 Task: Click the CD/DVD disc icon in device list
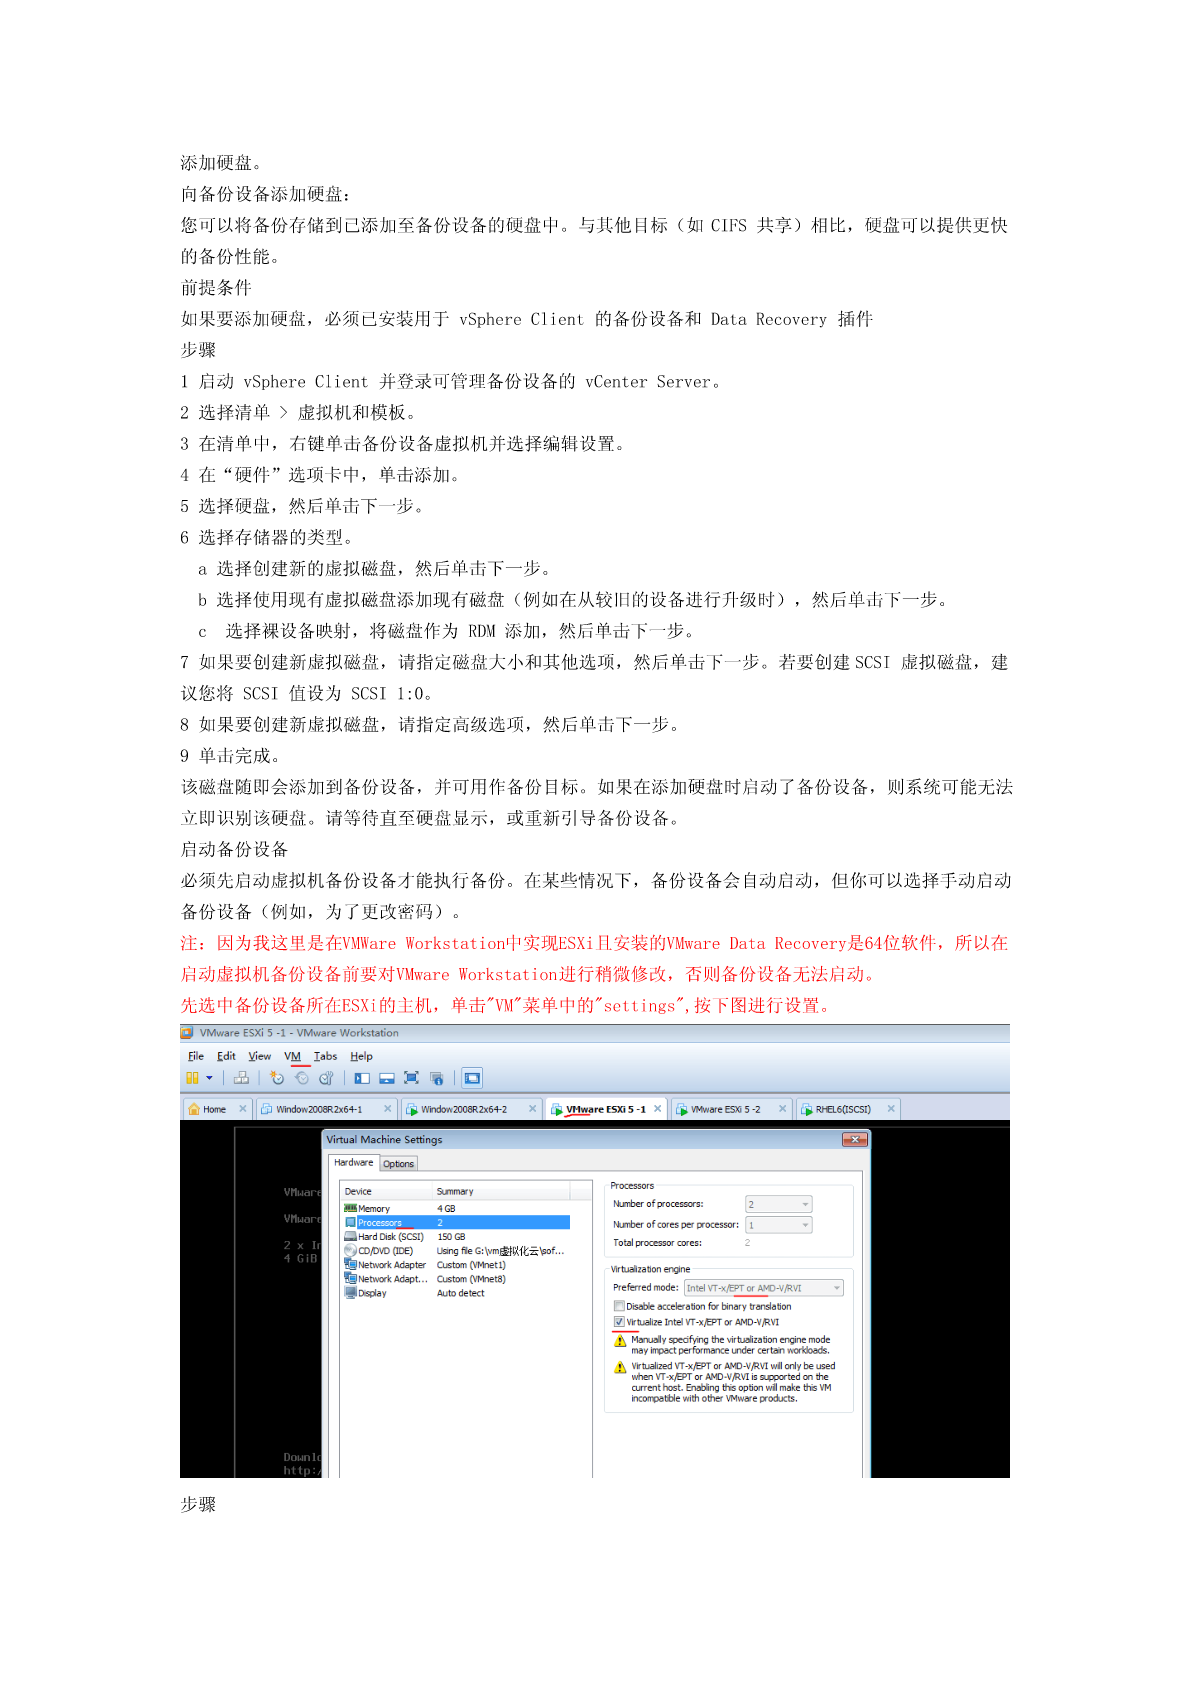350,1251
